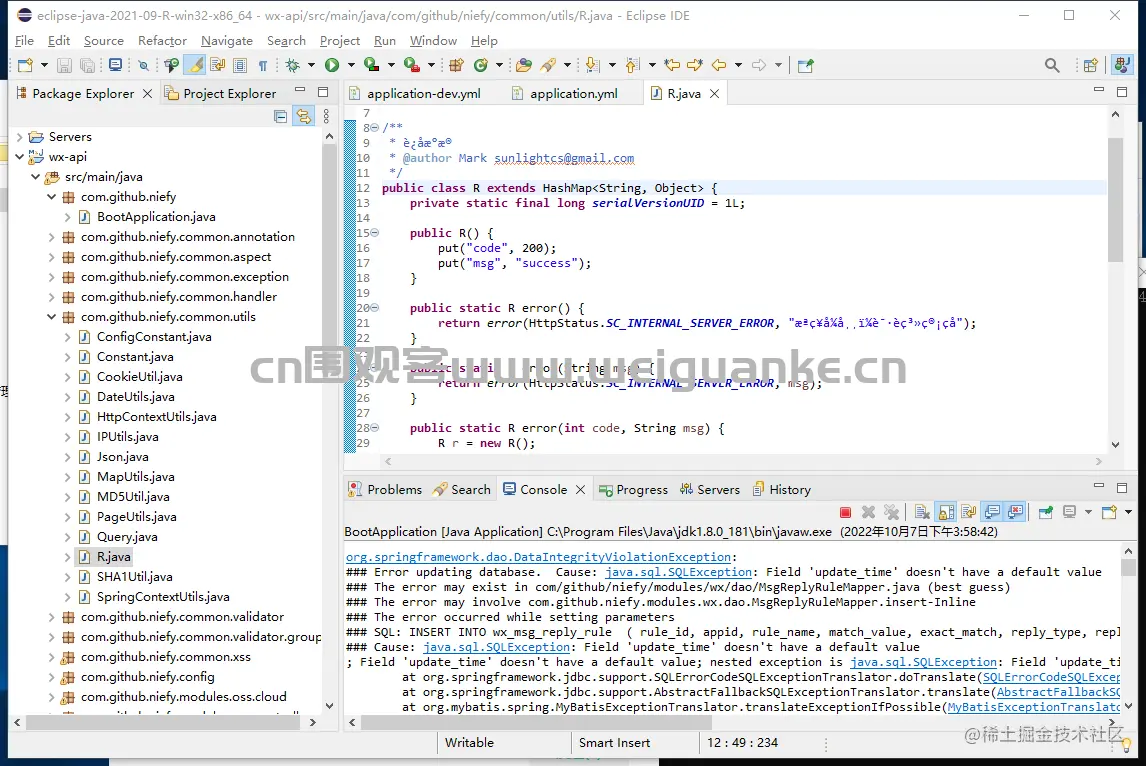Run the application with green play button

332,65
